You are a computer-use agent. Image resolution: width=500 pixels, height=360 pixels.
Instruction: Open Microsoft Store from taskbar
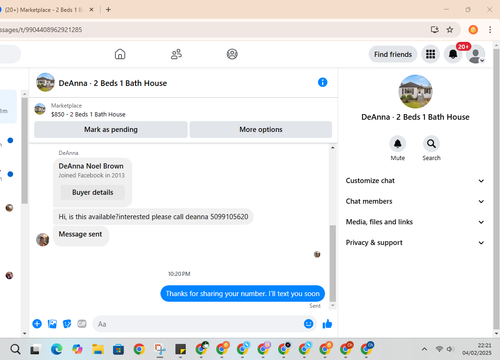pos(118,349)
